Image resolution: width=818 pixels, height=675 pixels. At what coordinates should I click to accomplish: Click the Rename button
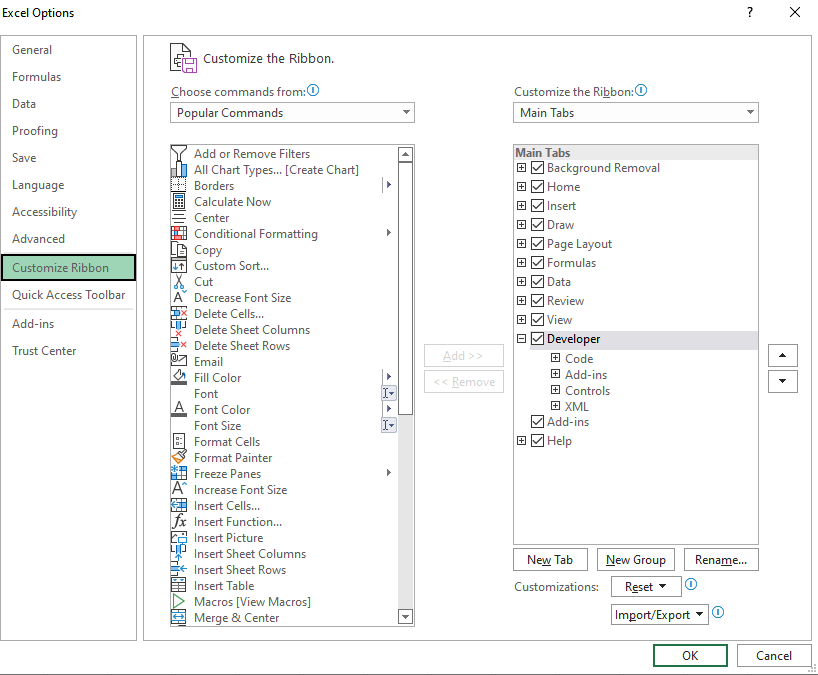point(721,560)
